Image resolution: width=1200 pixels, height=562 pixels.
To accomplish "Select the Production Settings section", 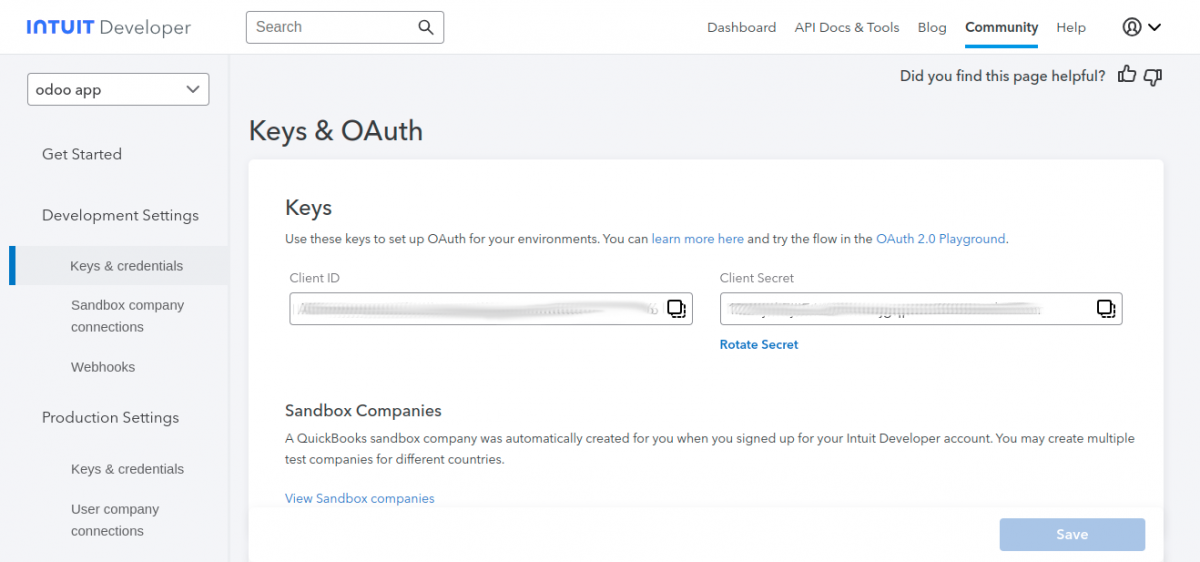I will click(x=110, y=417).
